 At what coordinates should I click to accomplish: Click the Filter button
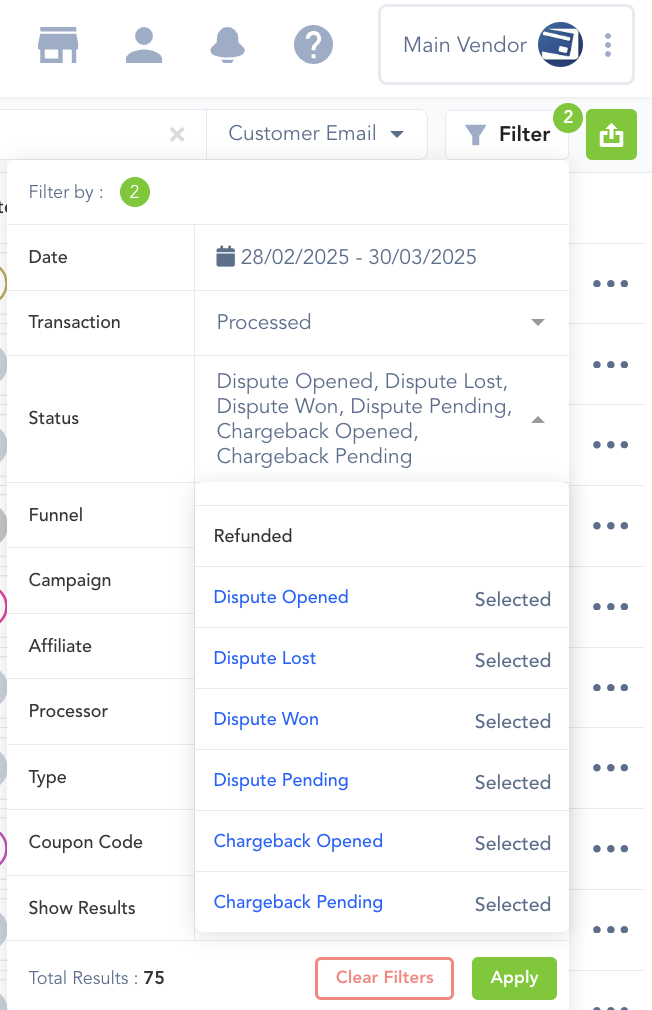(x=508, y=134)
